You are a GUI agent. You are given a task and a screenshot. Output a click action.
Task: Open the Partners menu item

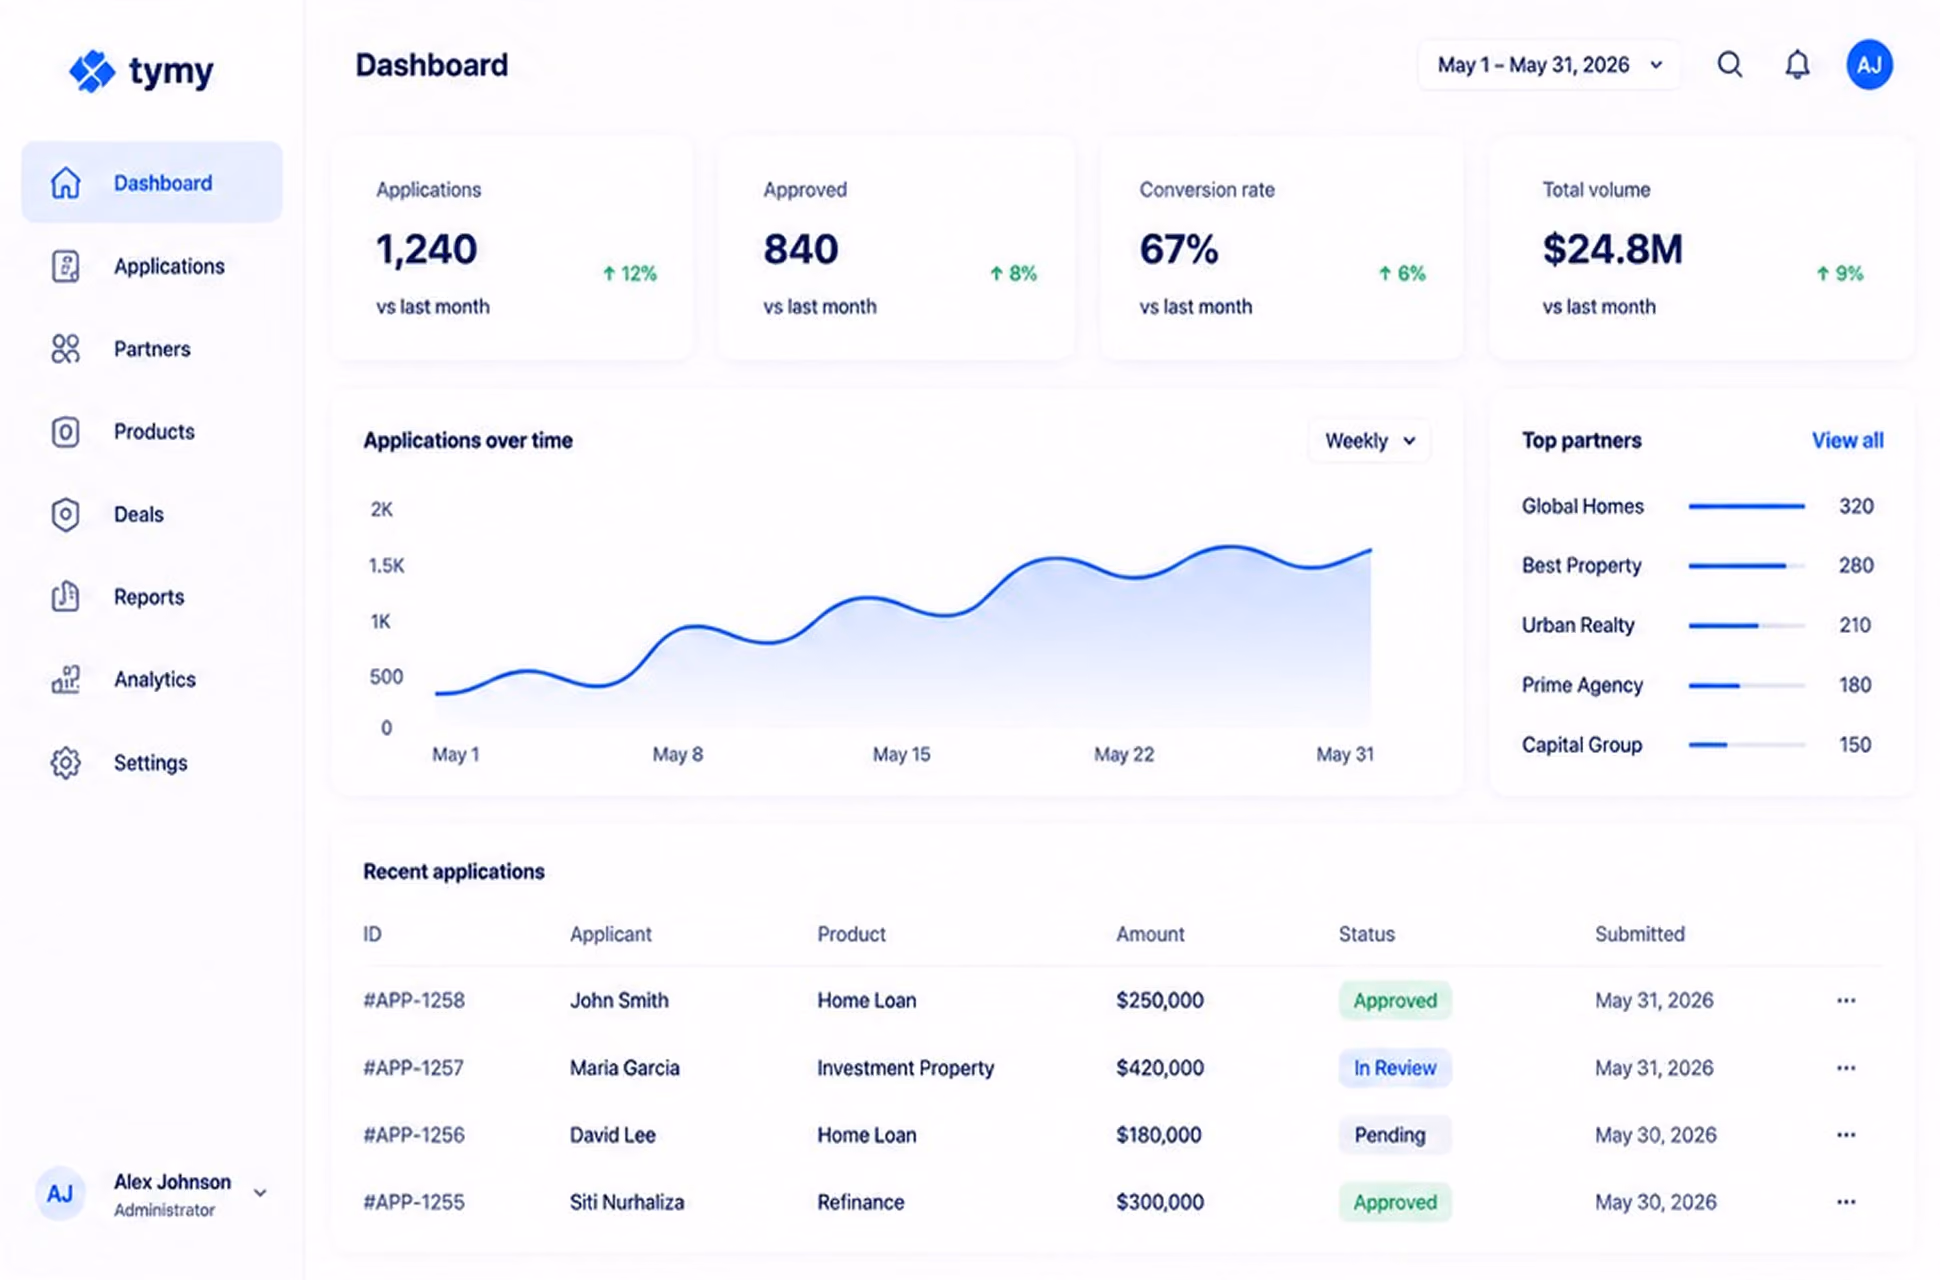coord(152,349)
